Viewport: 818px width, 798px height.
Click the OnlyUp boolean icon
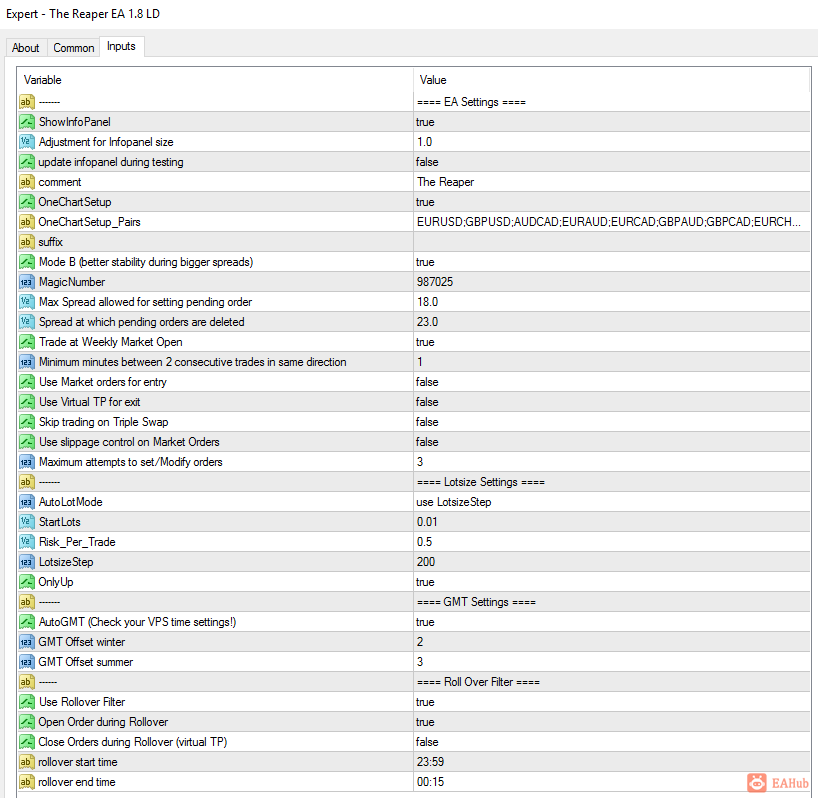pos(27,582)
